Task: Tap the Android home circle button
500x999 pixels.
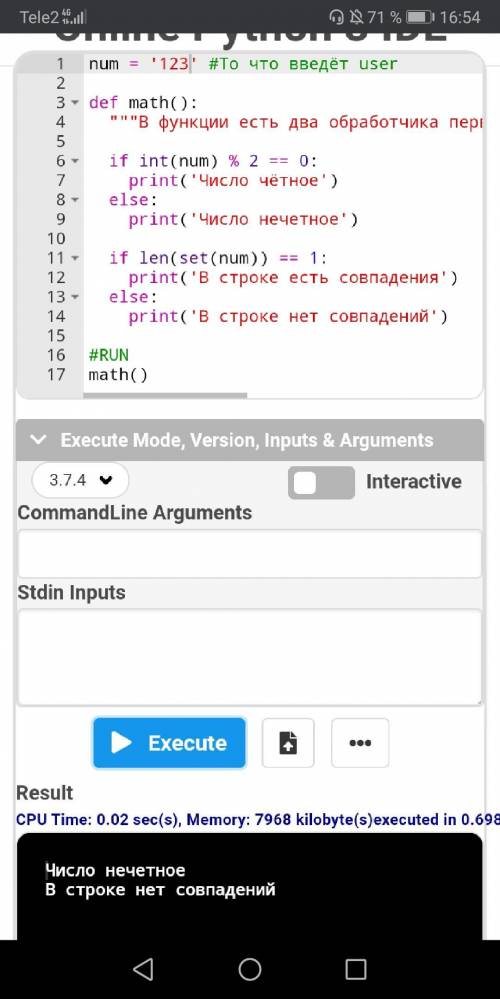Action: [x=250, y=969]
